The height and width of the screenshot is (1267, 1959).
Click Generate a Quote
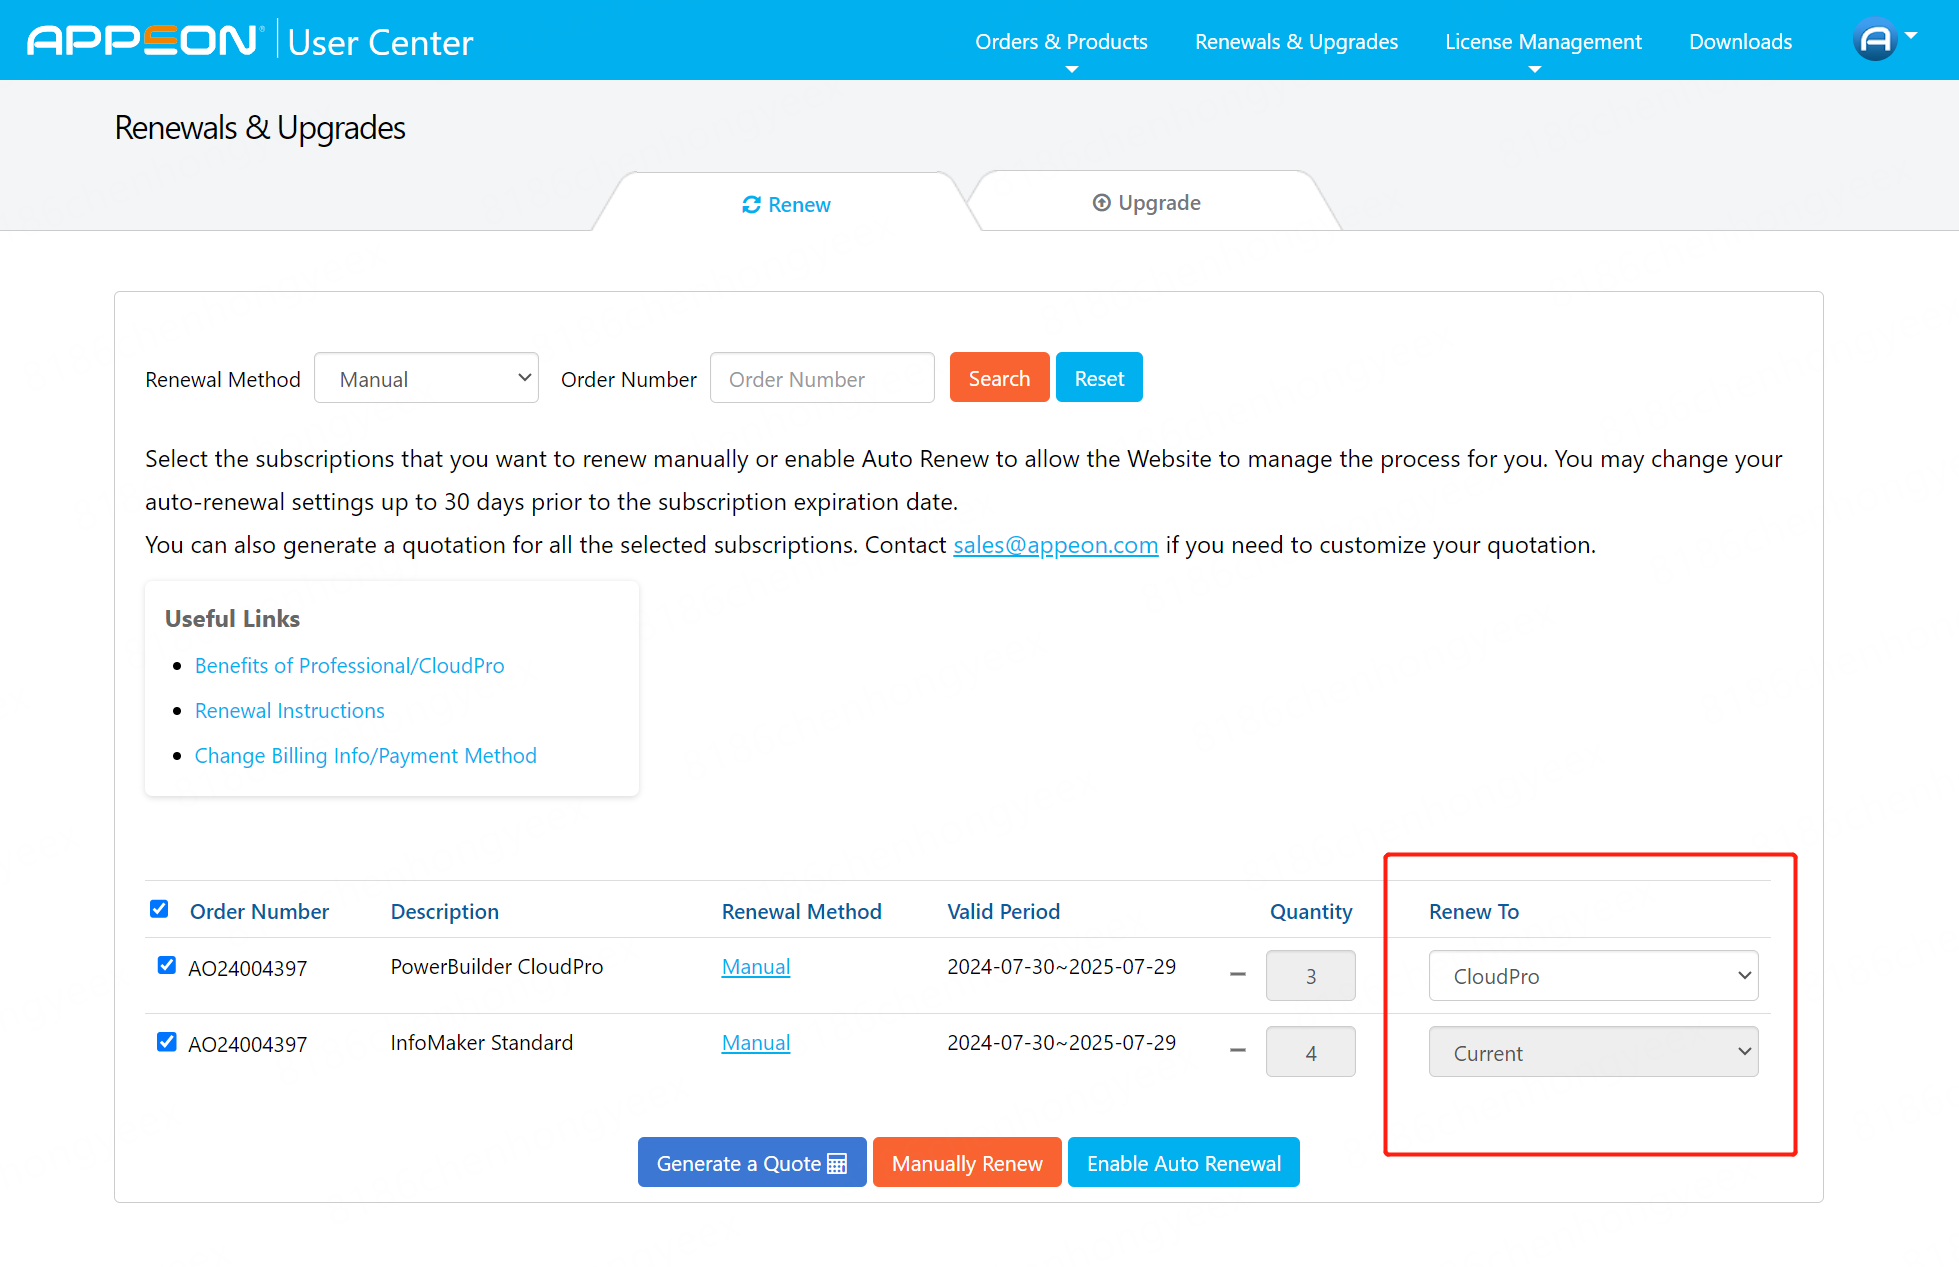click(x=752, y=1163)
